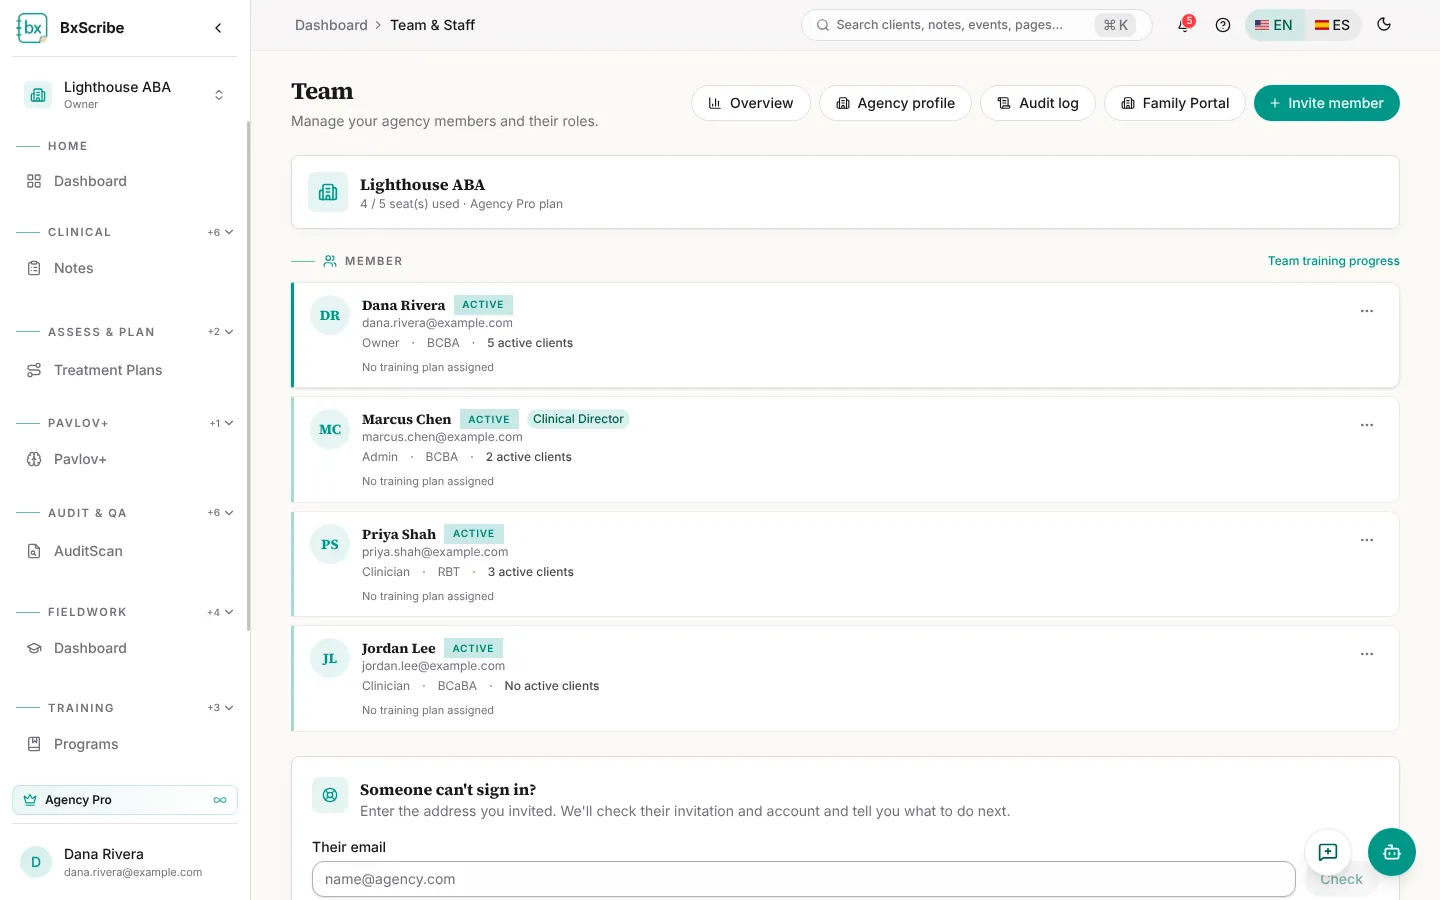Image resolution: width=1440 pixels, height=900 pixels.
Task: Toggle dark mode moon icon
Action: point(1384,25)
